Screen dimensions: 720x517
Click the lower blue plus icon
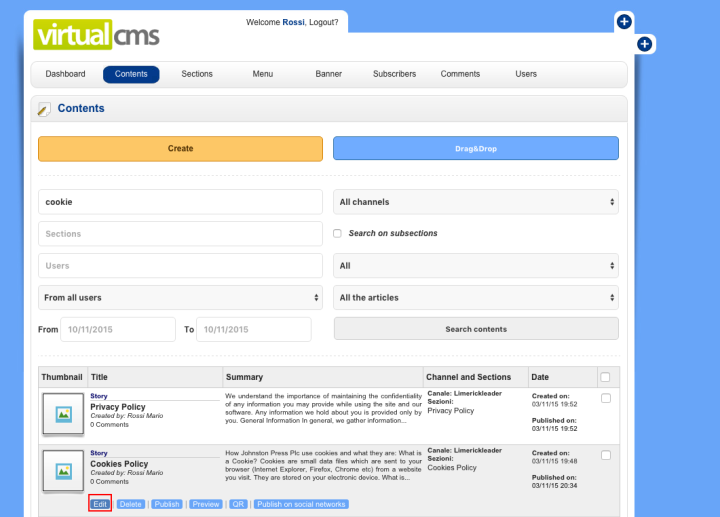(644, 44)
